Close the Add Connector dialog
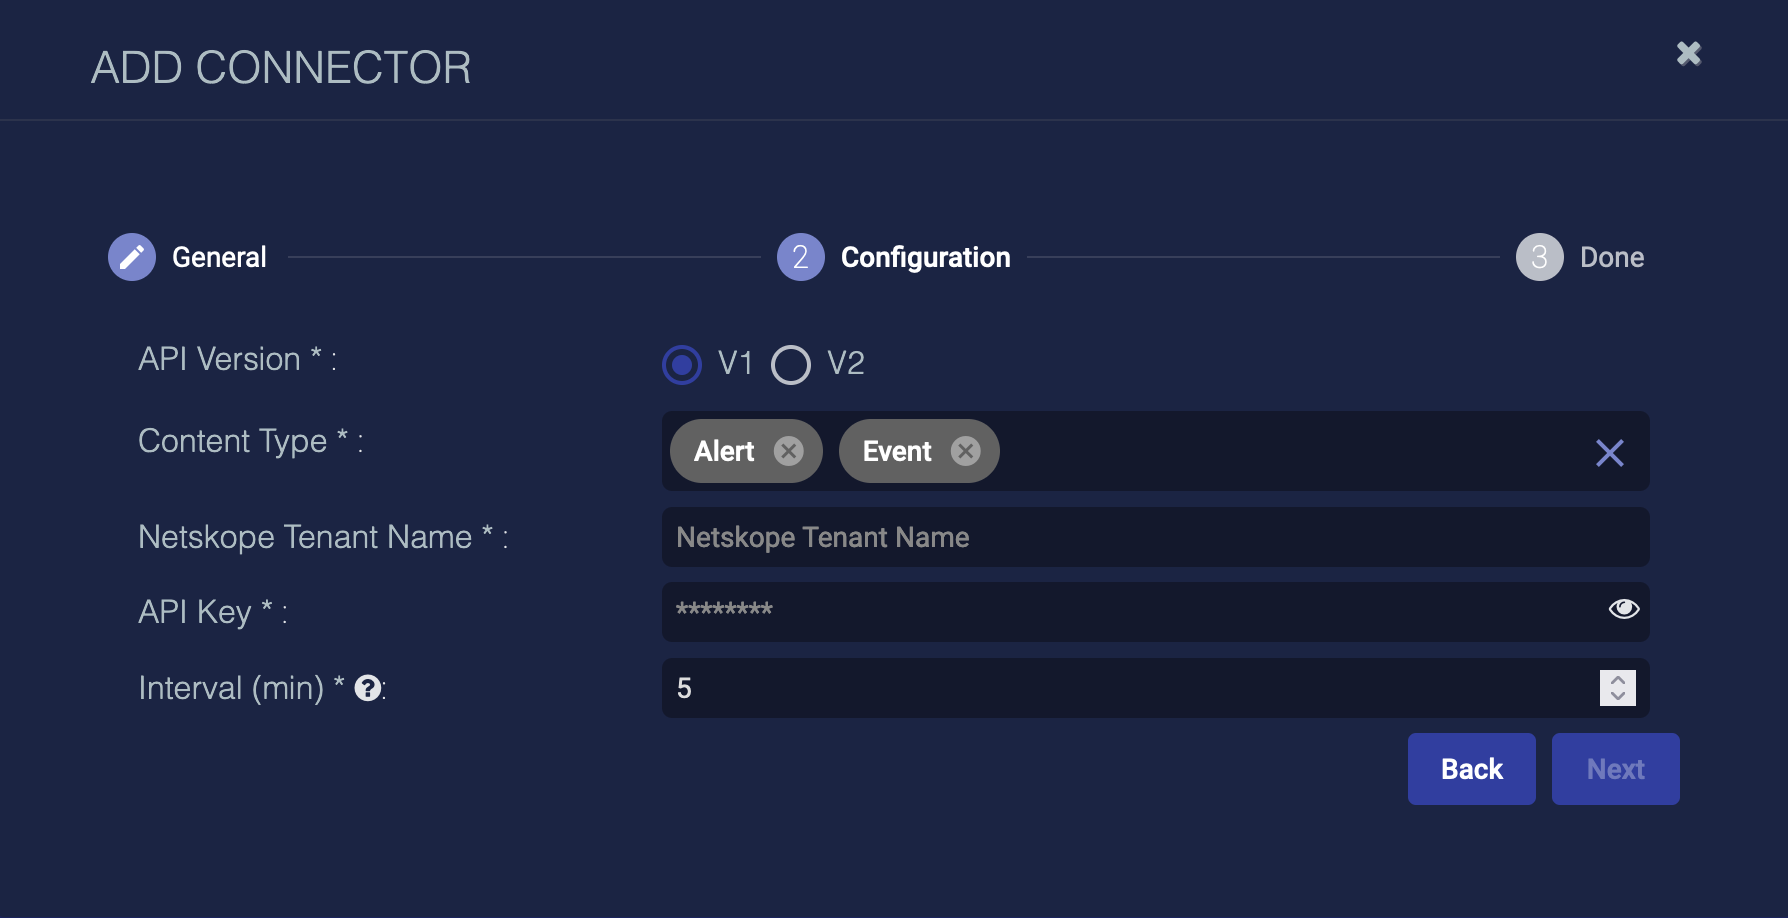This screenshot has width=1788, height=918. tap(1688, 54)
